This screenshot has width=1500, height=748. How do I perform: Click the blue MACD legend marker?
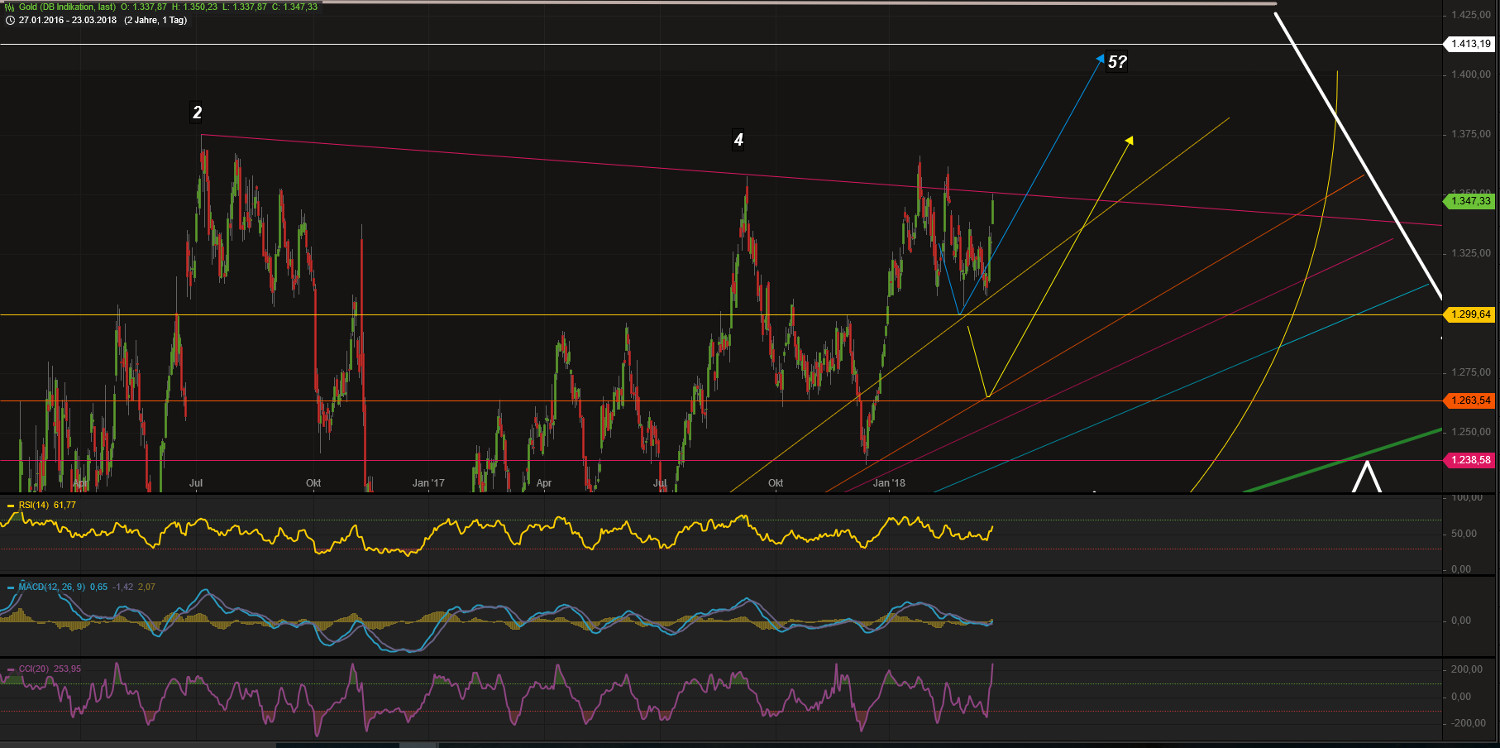click(11, 586)
